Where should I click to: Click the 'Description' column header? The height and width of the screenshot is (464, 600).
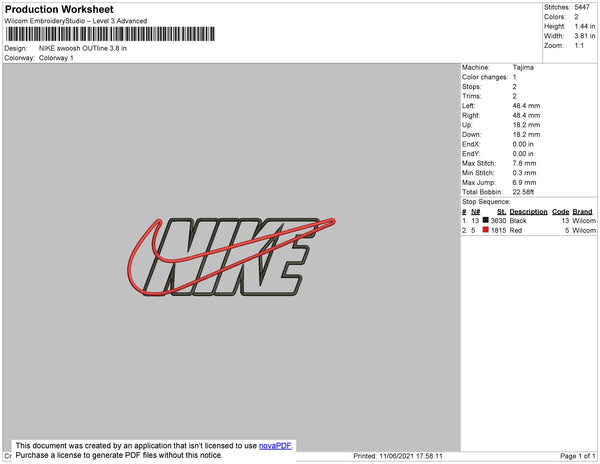click(x=528, y=212)
